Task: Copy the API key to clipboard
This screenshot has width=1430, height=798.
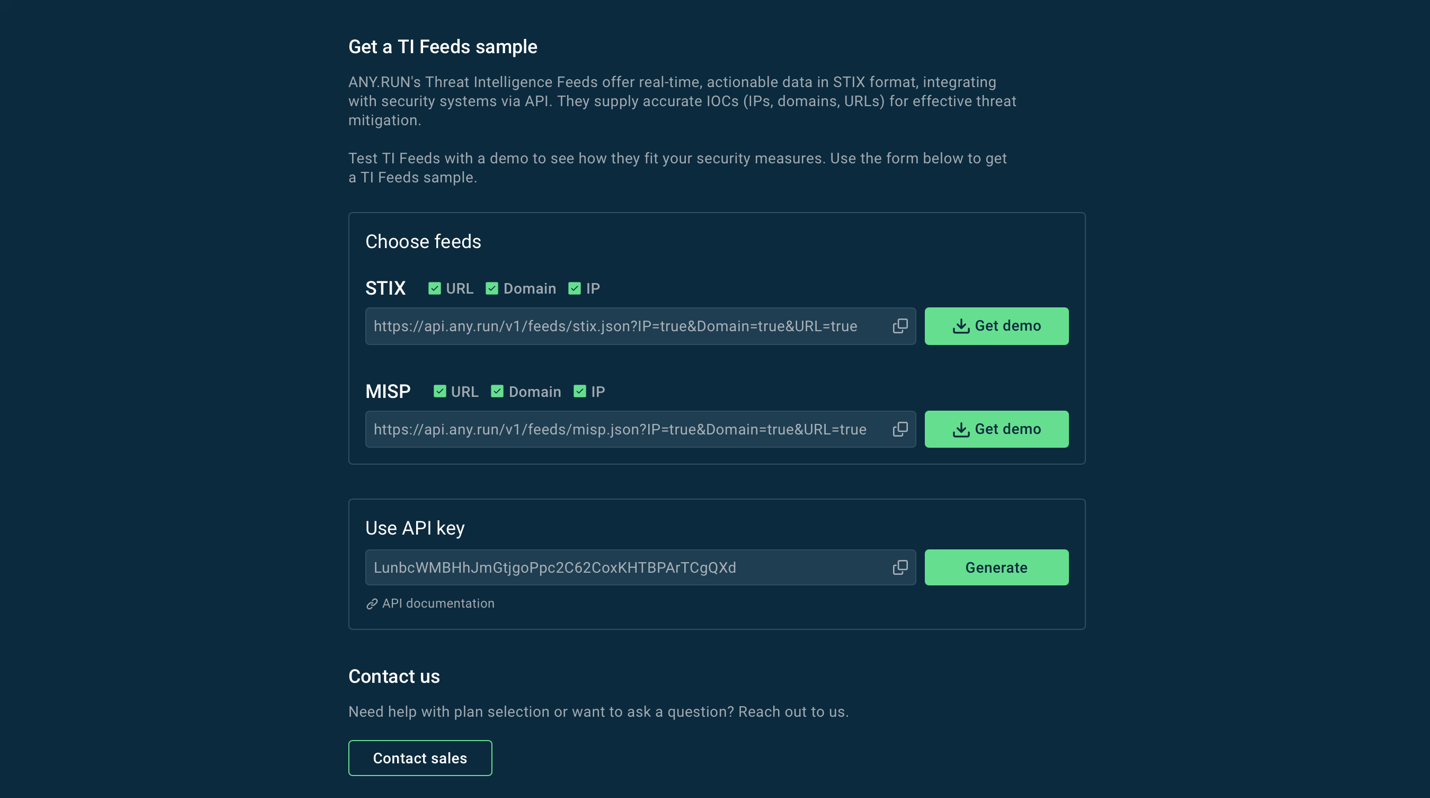Action: [x=900, y=567]
